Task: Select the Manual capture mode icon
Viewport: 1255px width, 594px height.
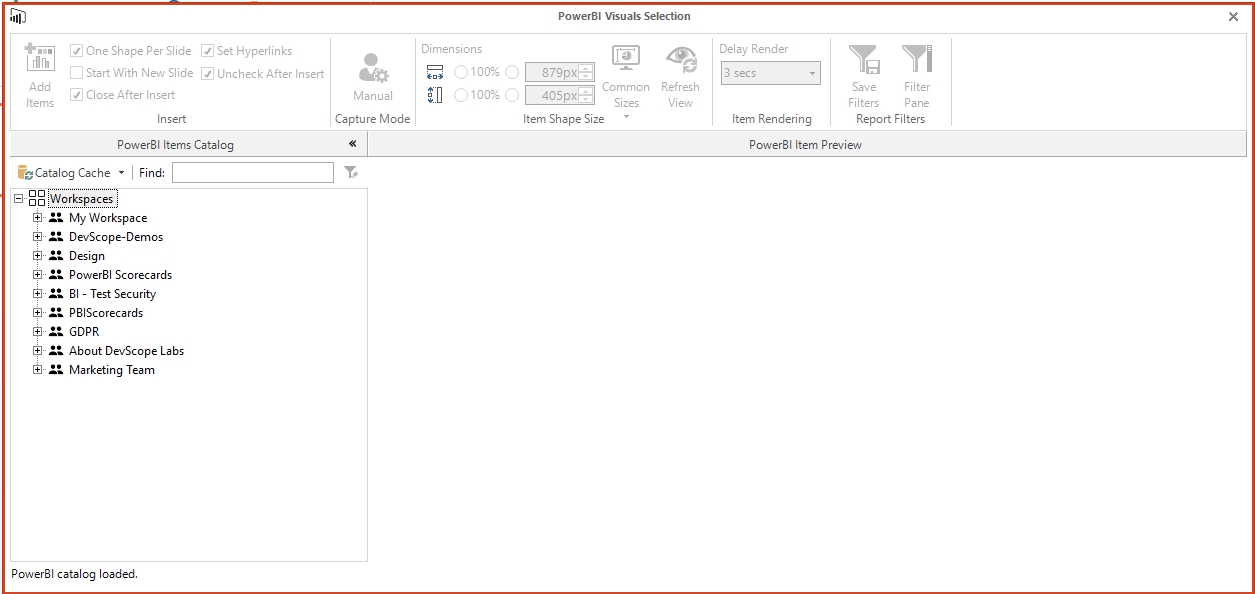Action: [x=372, y=70]
